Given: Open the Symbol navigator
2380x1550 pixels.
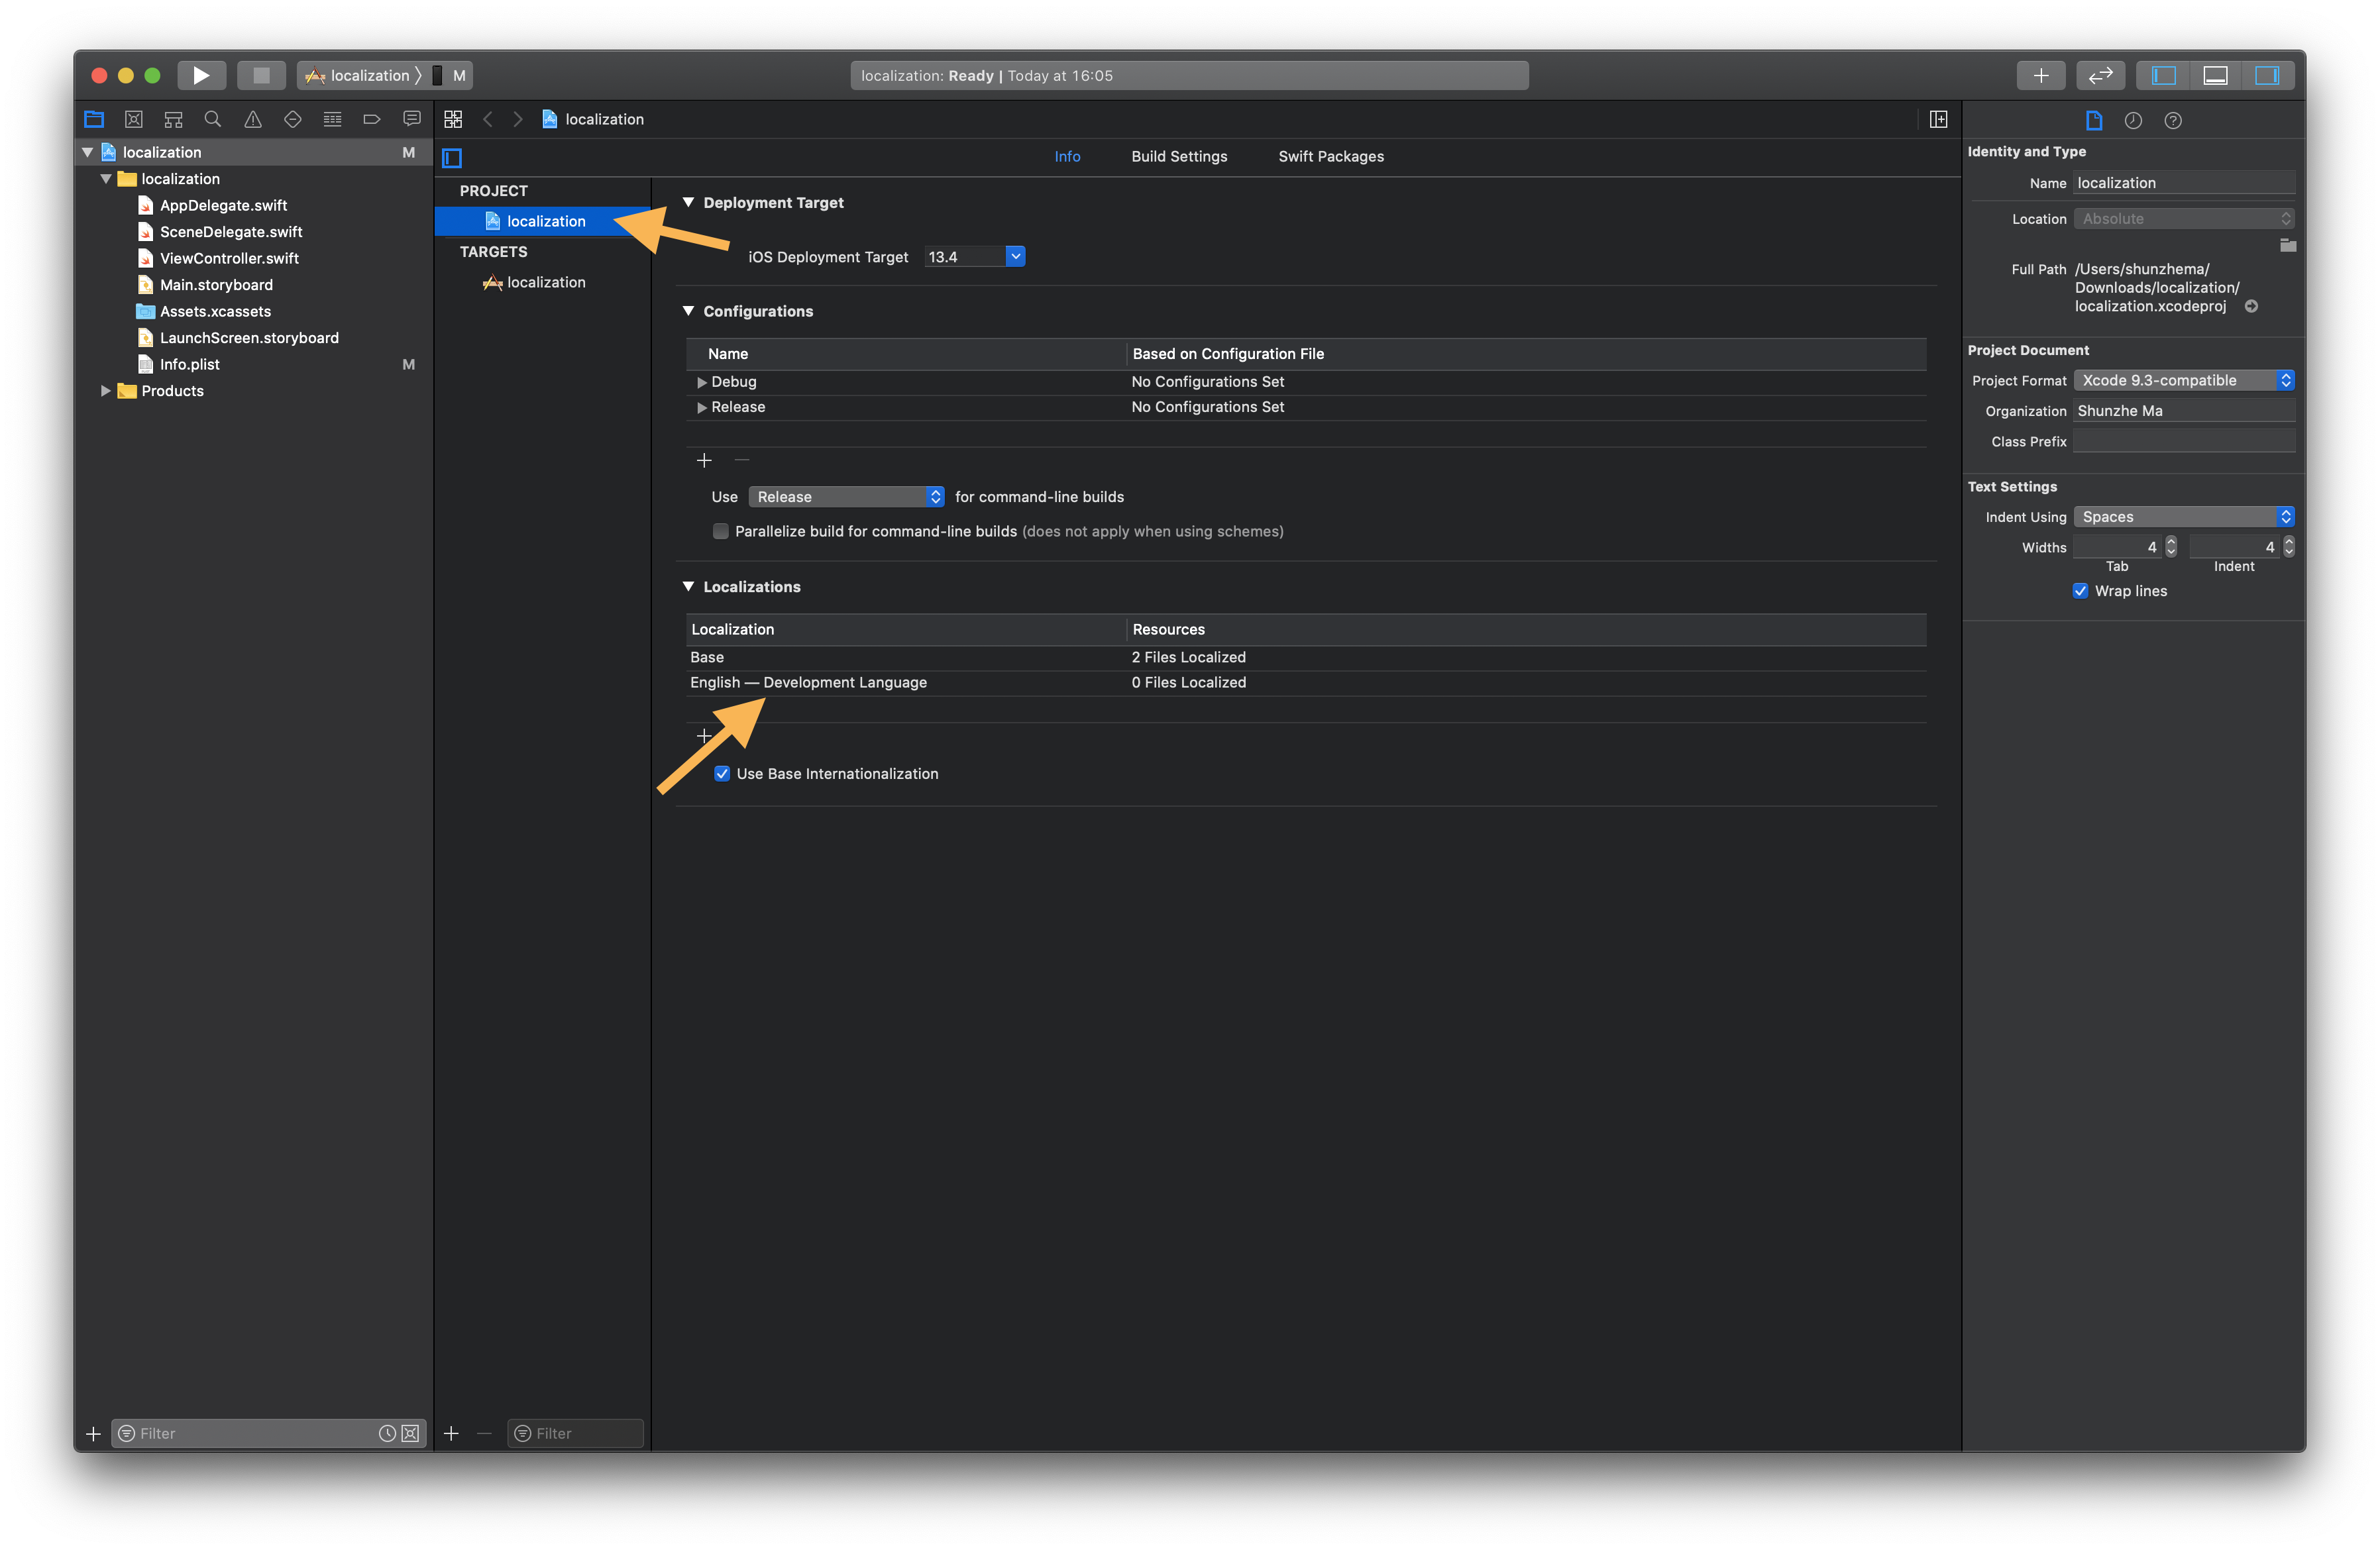Looking at the screenshot, I should click(x=173, y=119).
